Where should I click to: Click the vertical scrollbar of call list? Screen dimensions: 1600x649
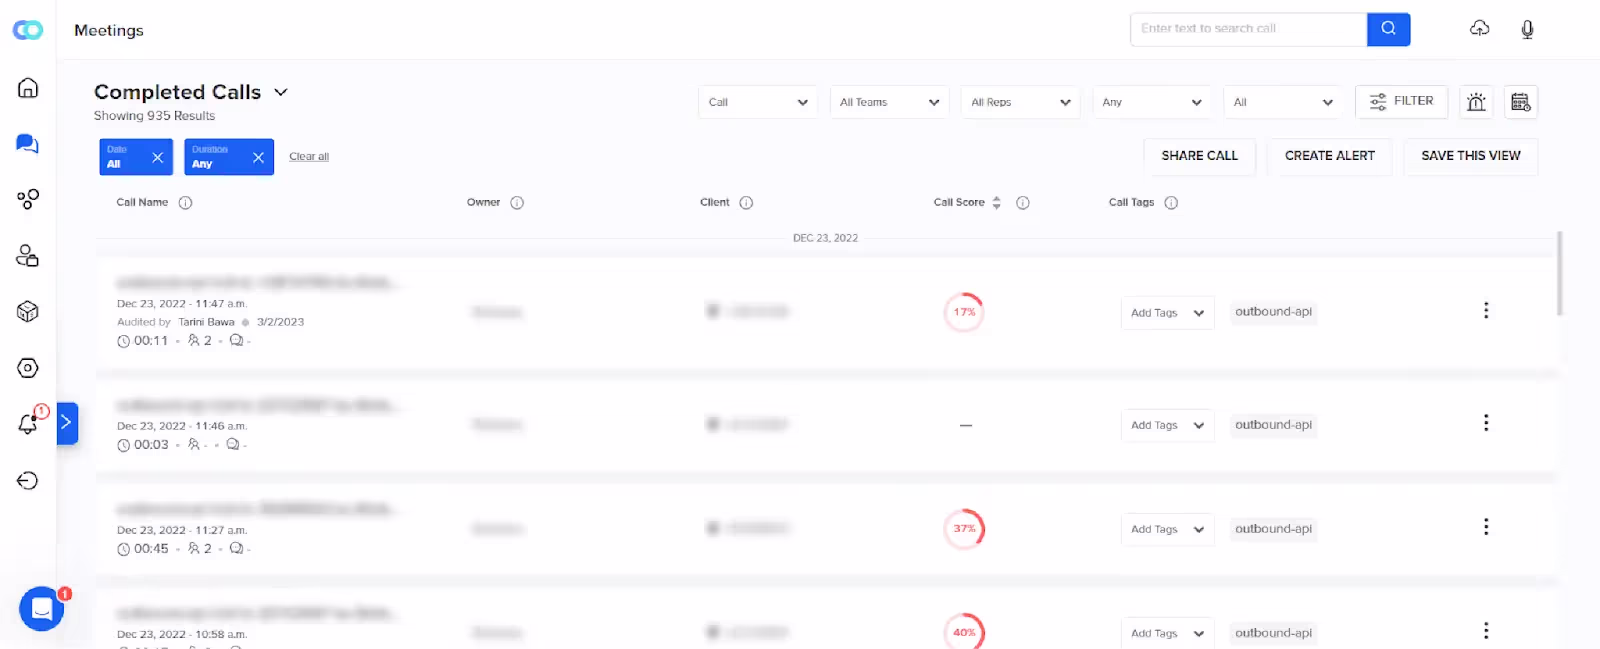point(1560,274)
